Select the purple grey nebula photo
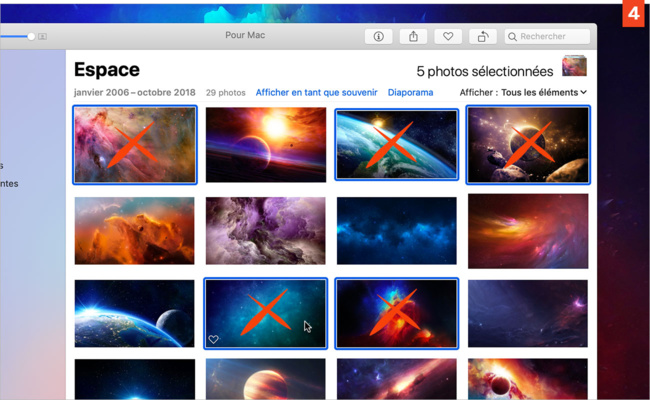The width and height of the screenshot is (650, 400). 265,230
